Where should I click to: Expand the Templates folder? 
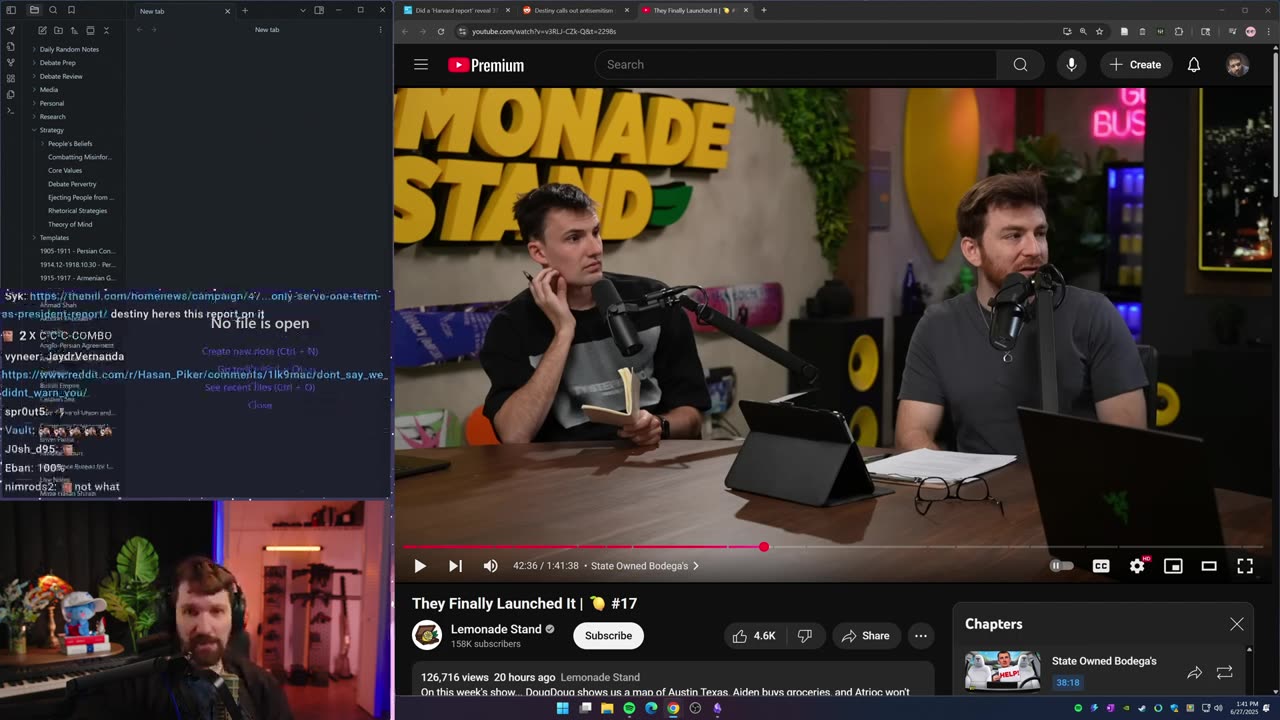(54, 238)
